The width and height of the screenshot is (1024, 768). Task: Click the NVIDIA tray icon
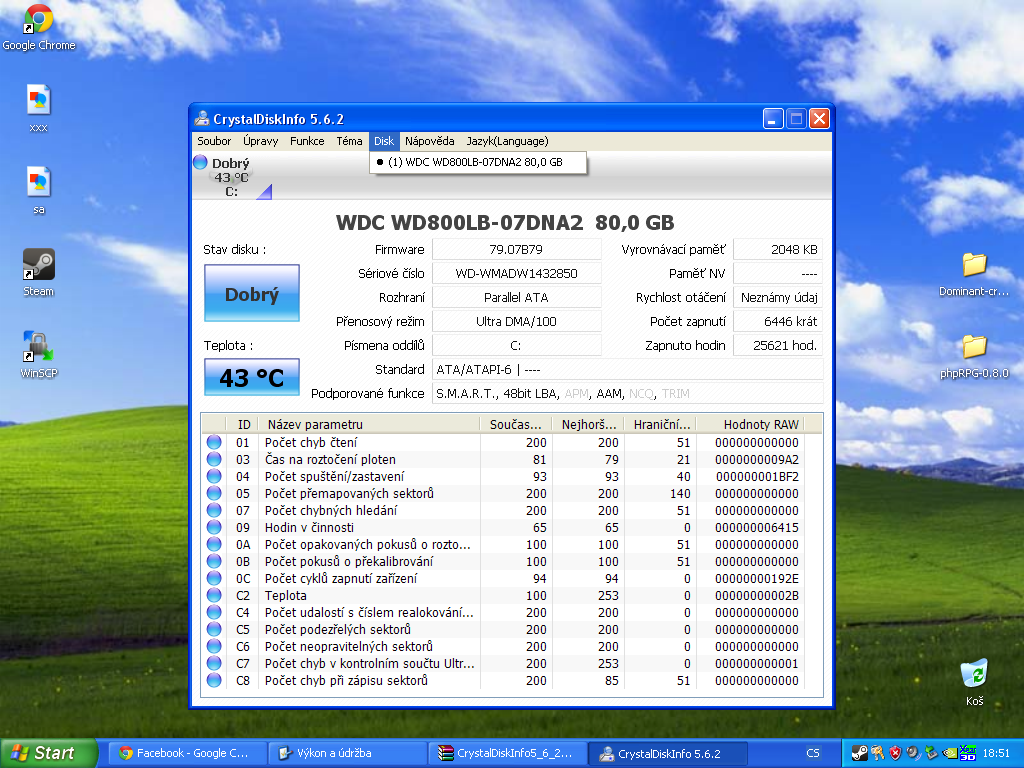950,753
